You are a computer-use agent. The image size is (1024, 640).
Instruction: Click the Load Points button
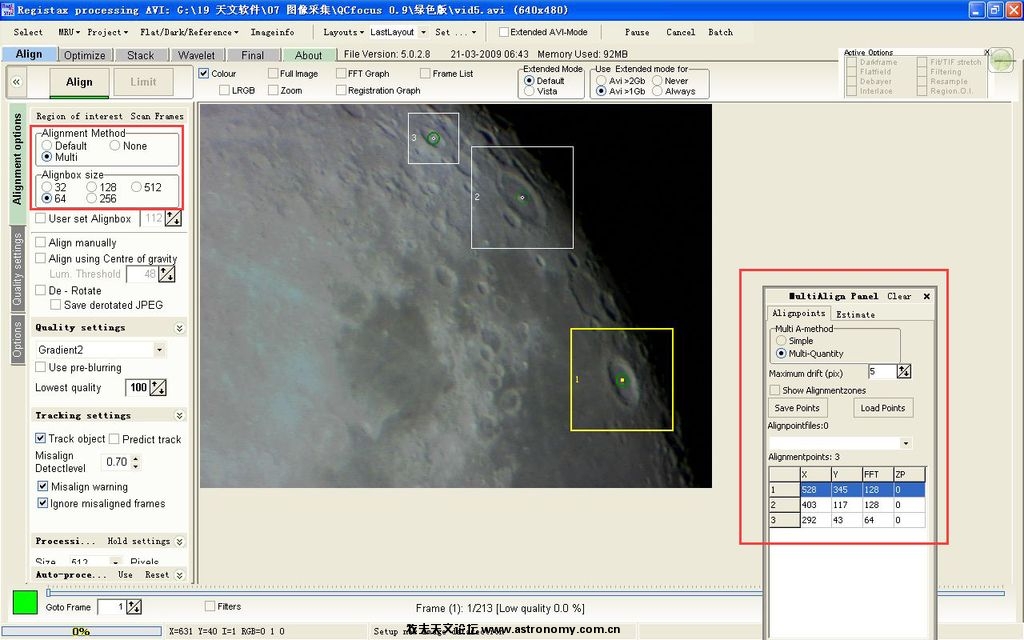[883, 408]
